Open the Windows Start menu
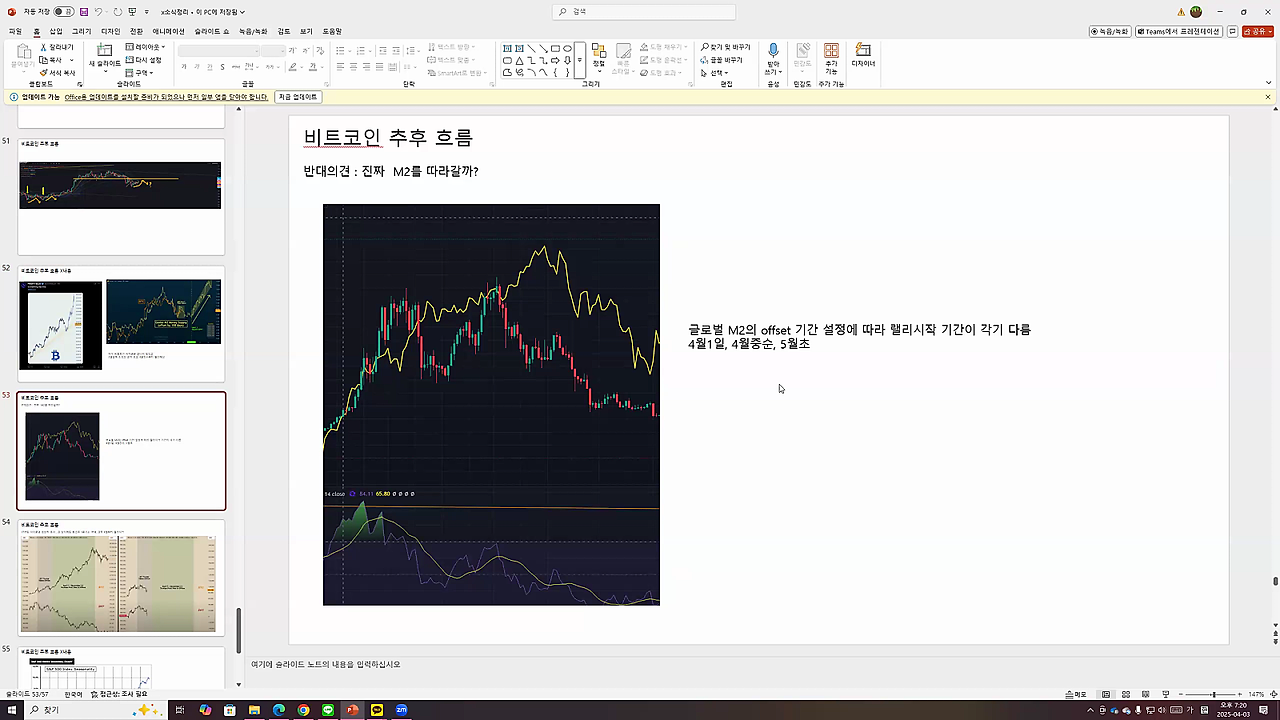Viewport: 1280px width, 720px height. click(11, 710)
